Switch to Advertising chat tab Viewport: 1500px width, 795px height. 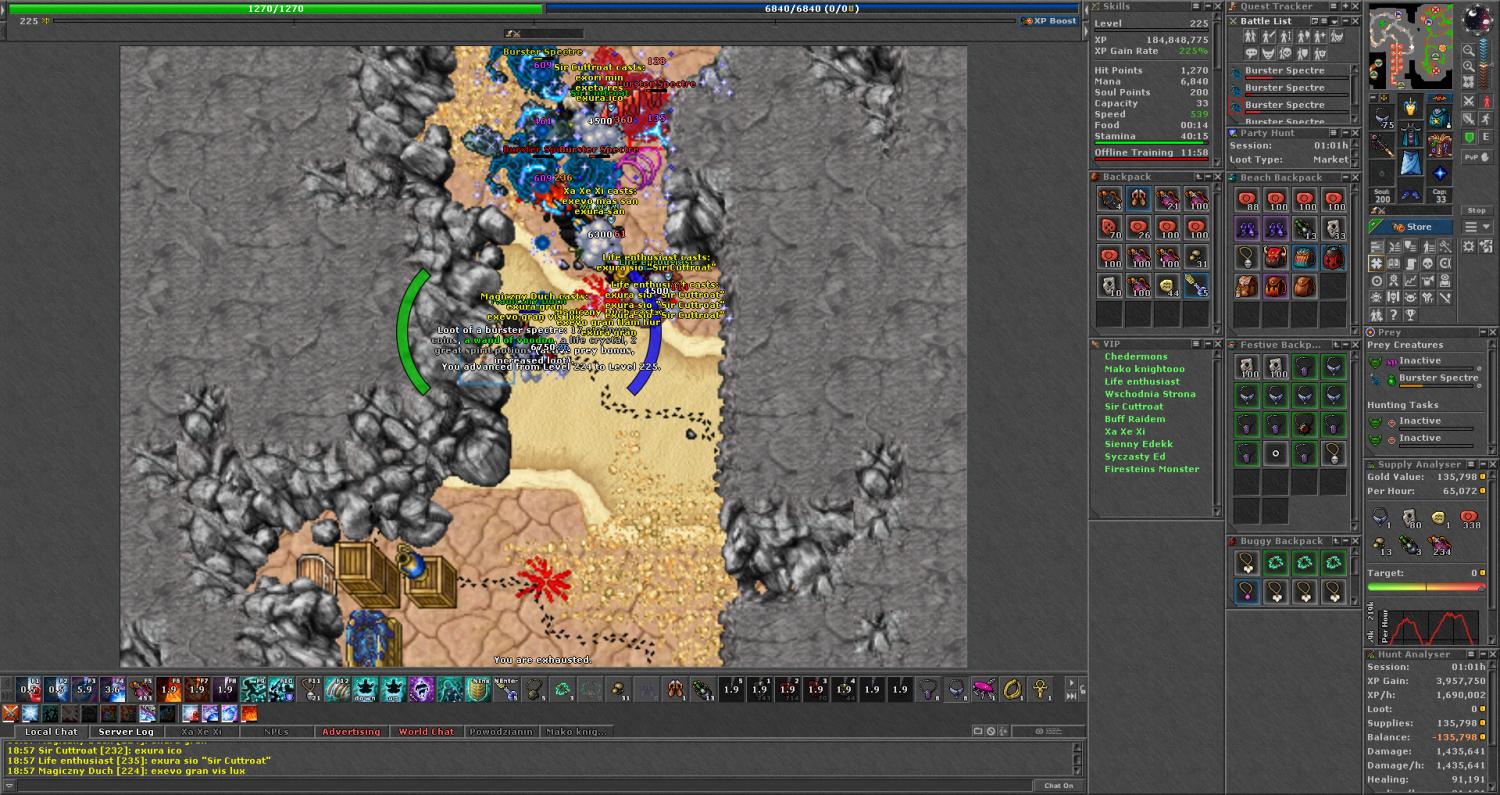[x=351, y=732]
